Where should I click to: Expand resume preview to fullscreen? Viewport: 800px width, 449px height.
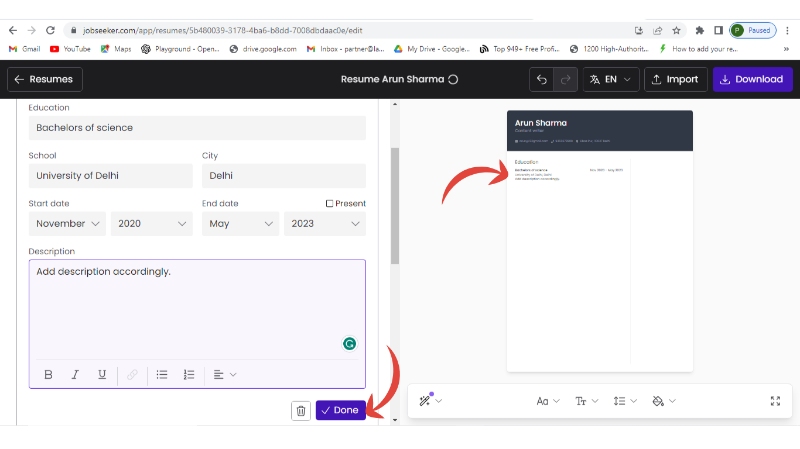pos(775,401)
